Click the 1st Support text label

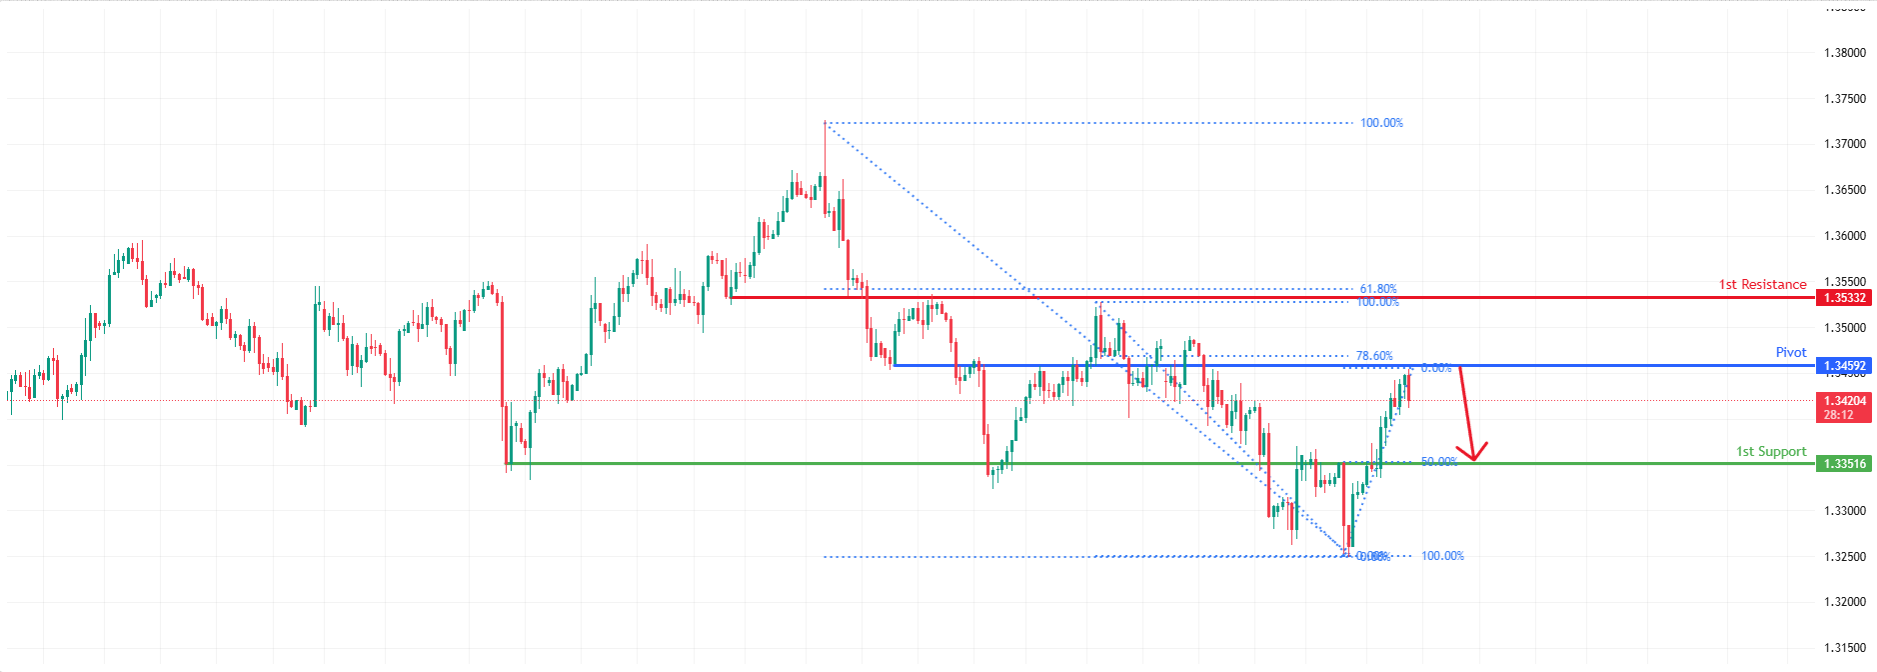click(x=1770, y=452)
